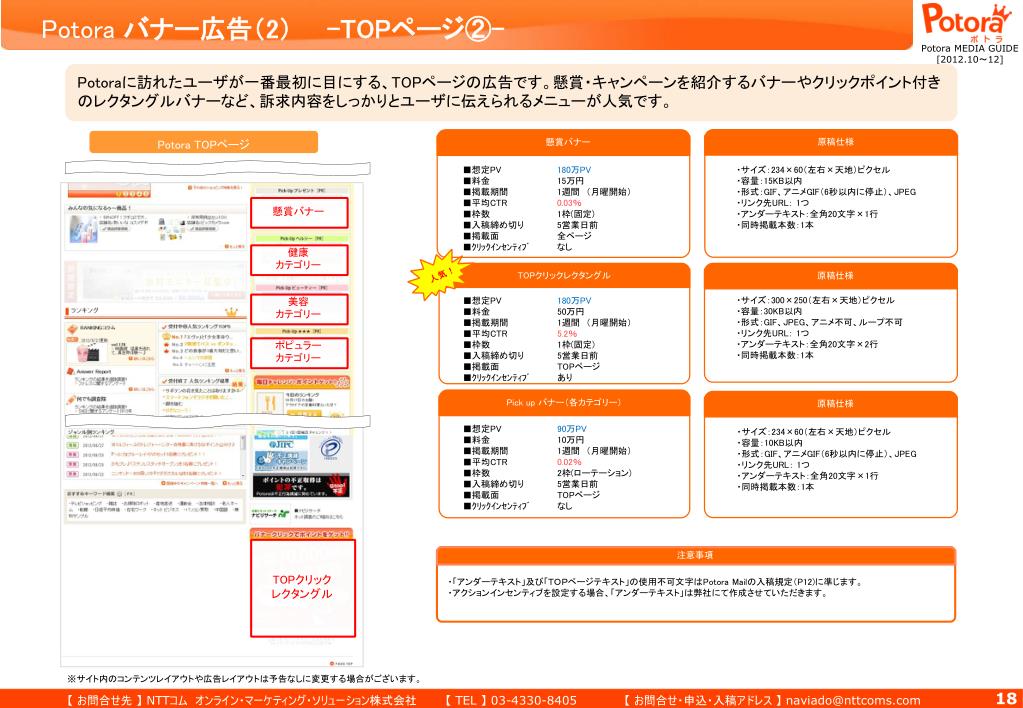The width and height of the screenshot is (1023, 708).
Task: Click 180万PV in the TOPクリックレクタングル panel
Action: coord(574,301)
